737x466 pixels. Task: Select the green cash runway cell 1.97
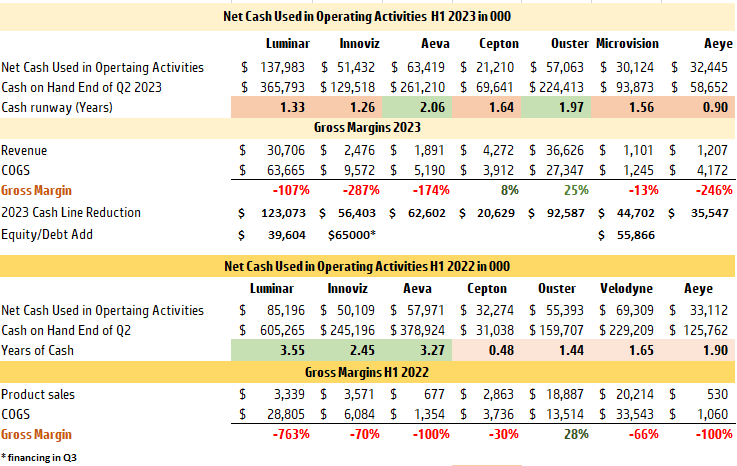[556, 107]
